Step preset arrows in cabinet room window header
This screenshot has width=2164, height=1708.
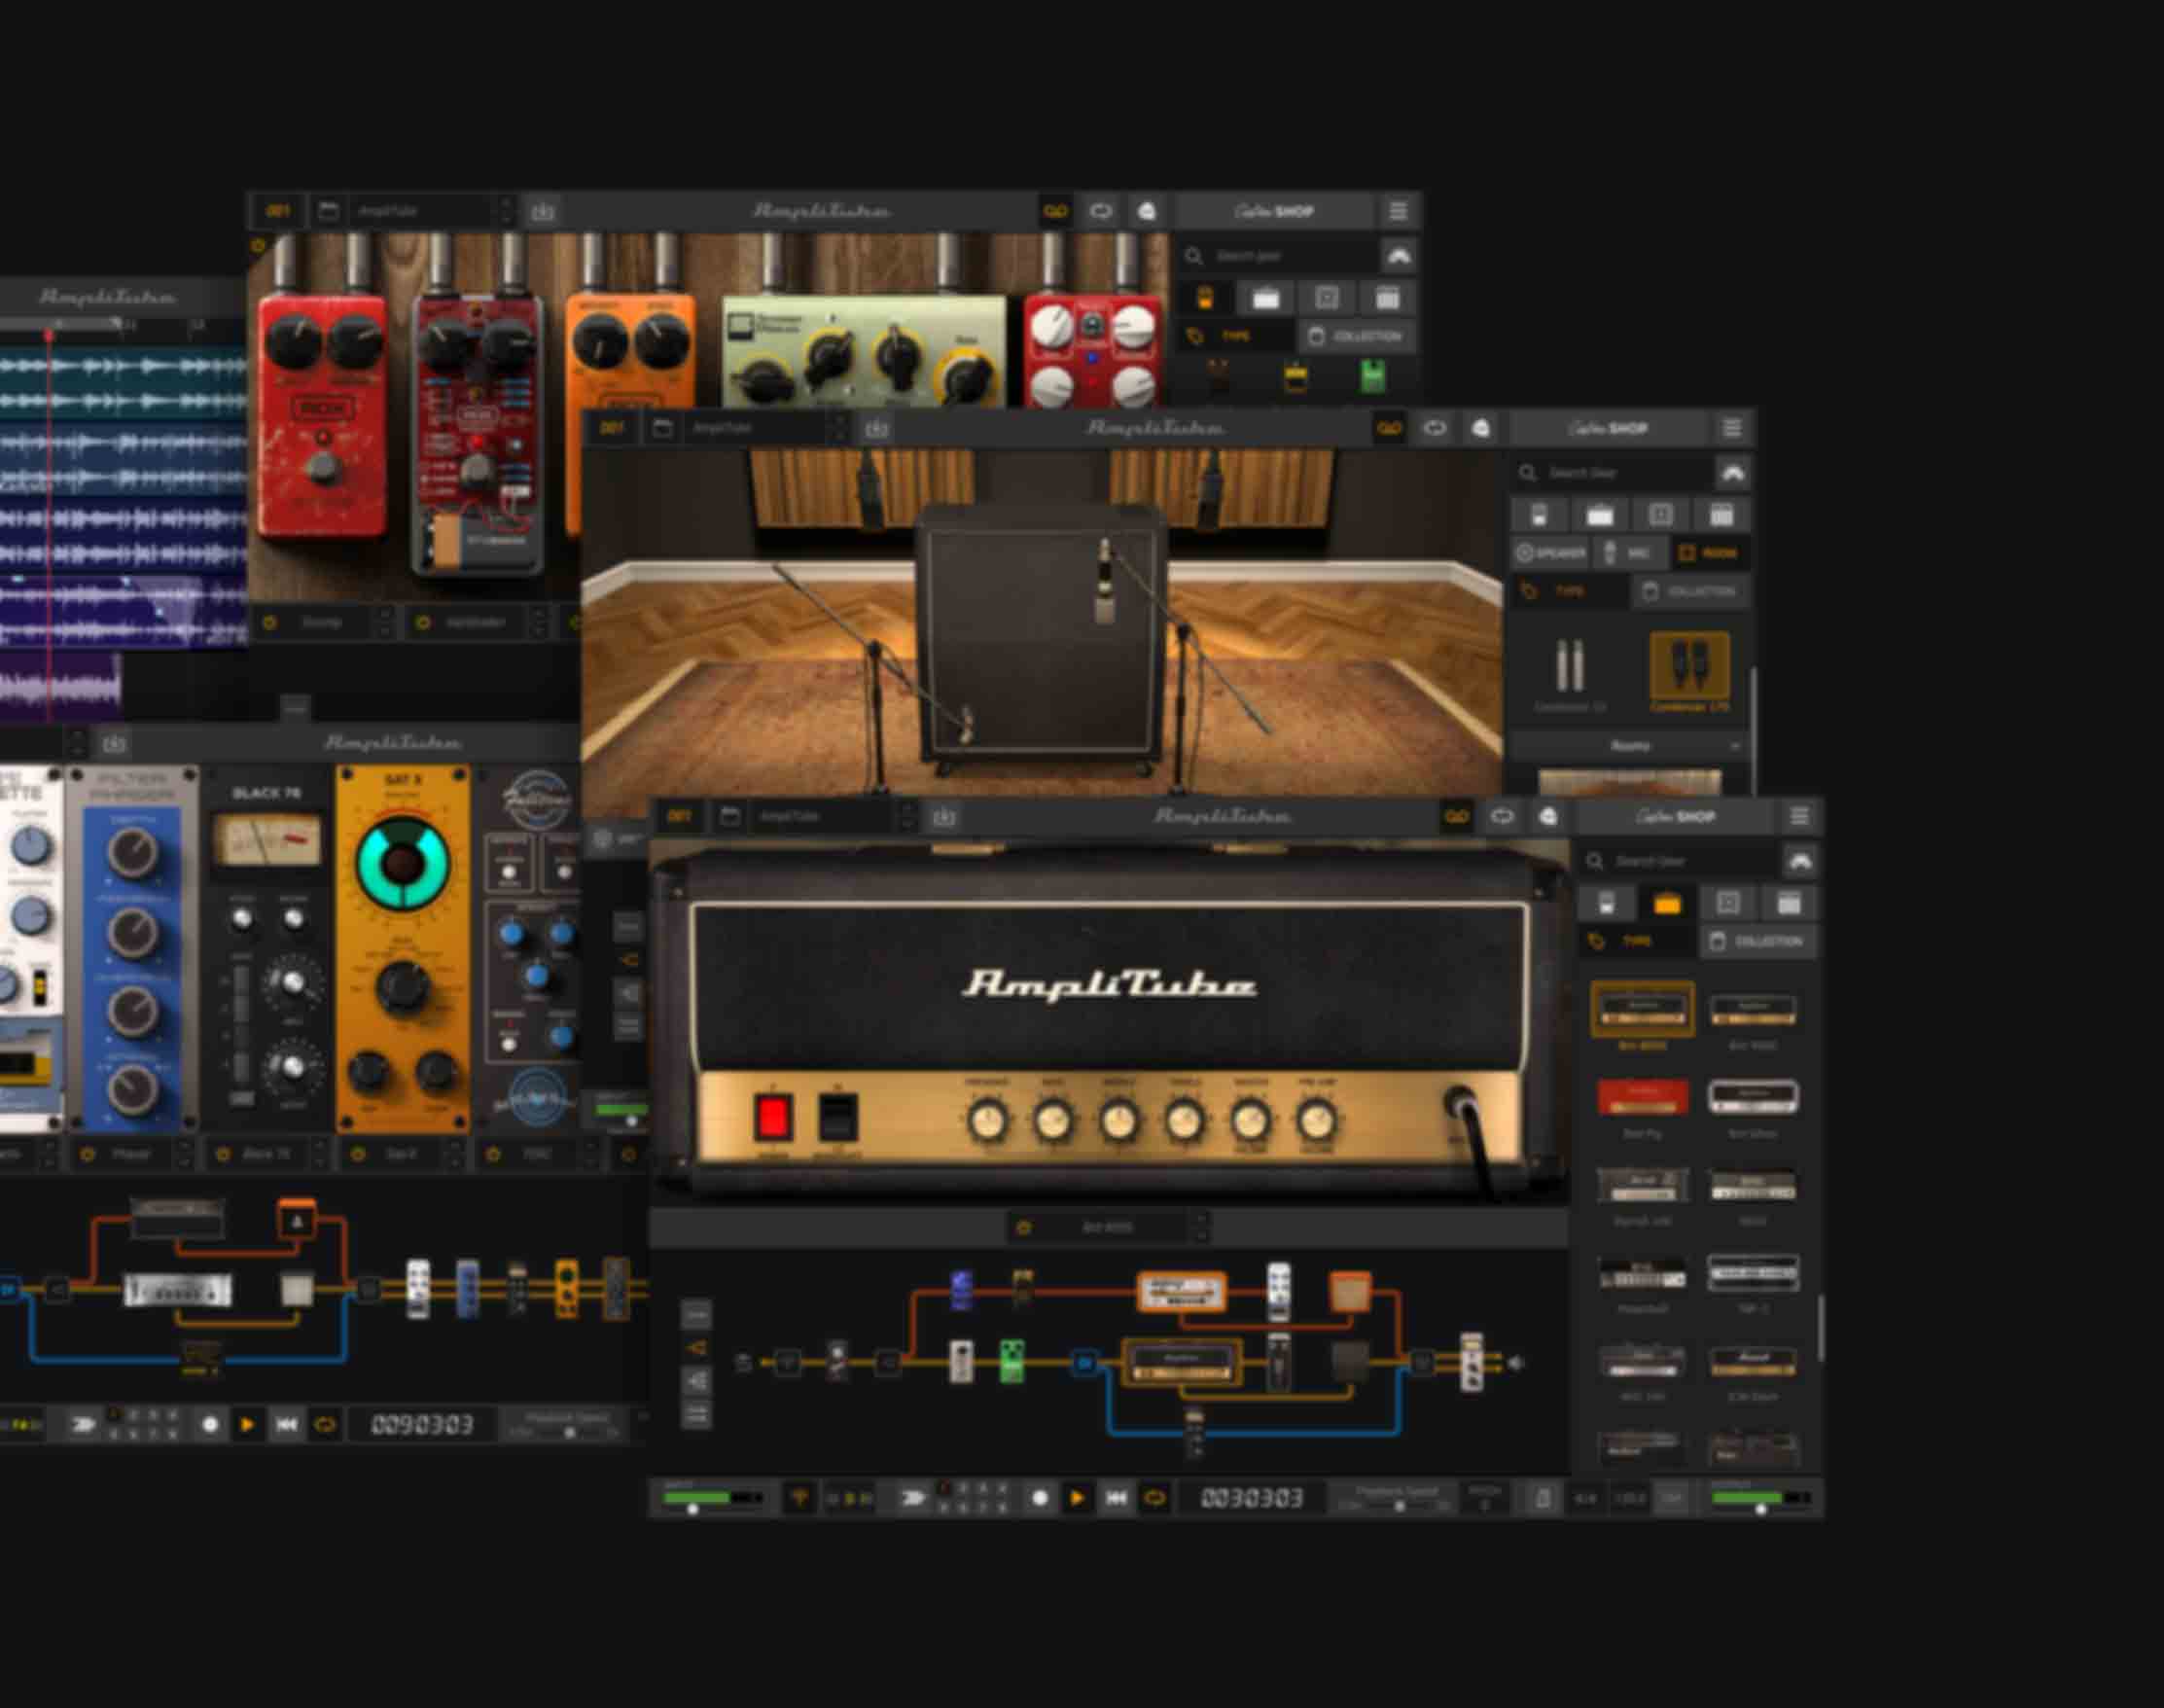point(839,428)
